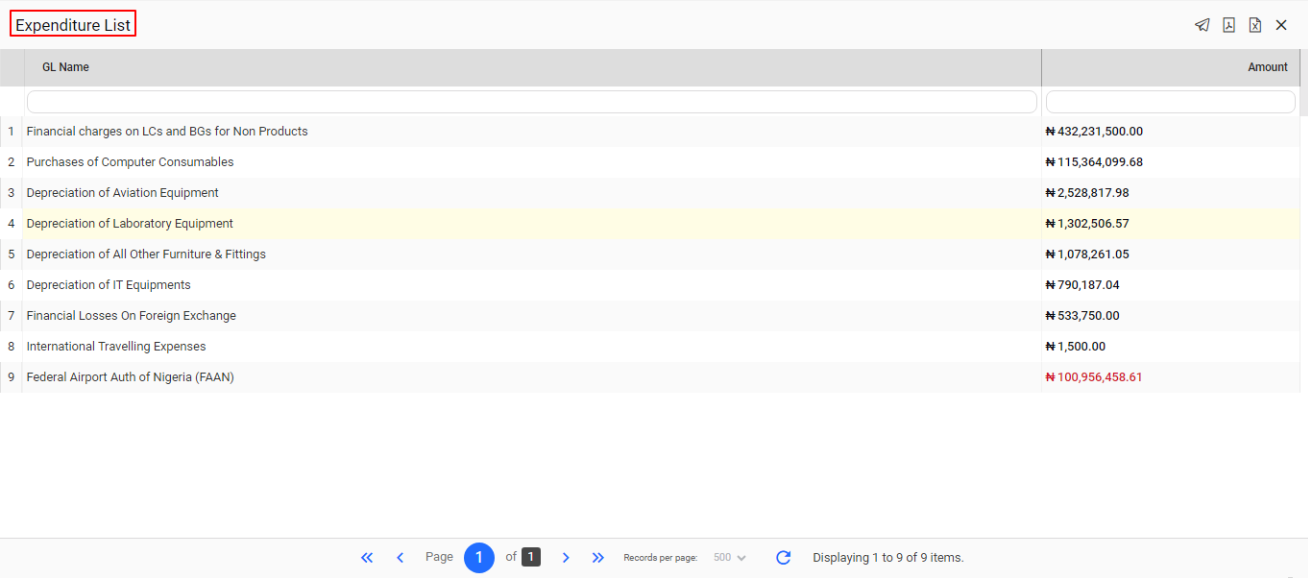The image size is (1308, 578).
Task: Select row Depreciation of Laboratory Equipment
Action: pyautogui.click(x=650, y=223)
